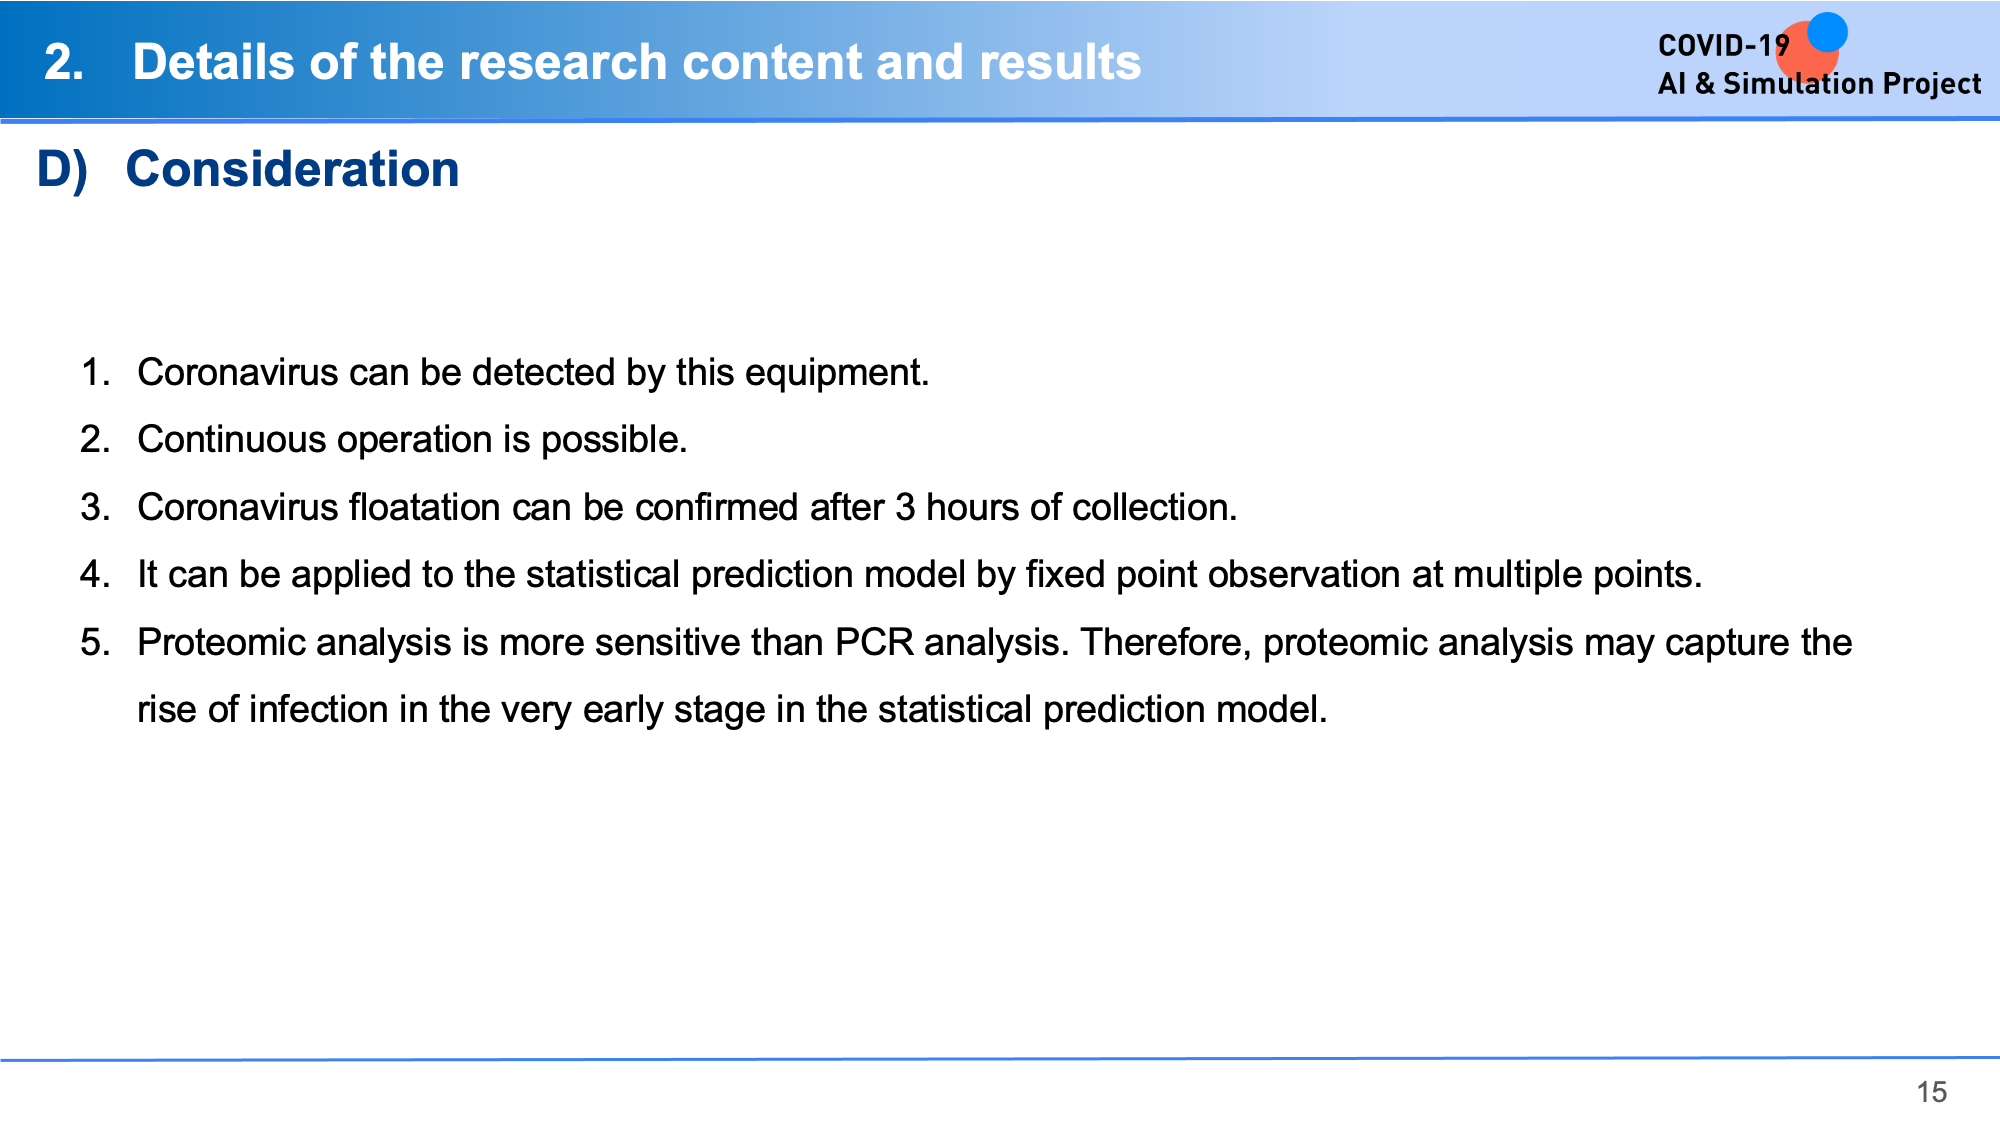Viewport: 2000px width, 1125px height.
Task: Click the list number 5. marker
Action: click(x=96, y=642)
